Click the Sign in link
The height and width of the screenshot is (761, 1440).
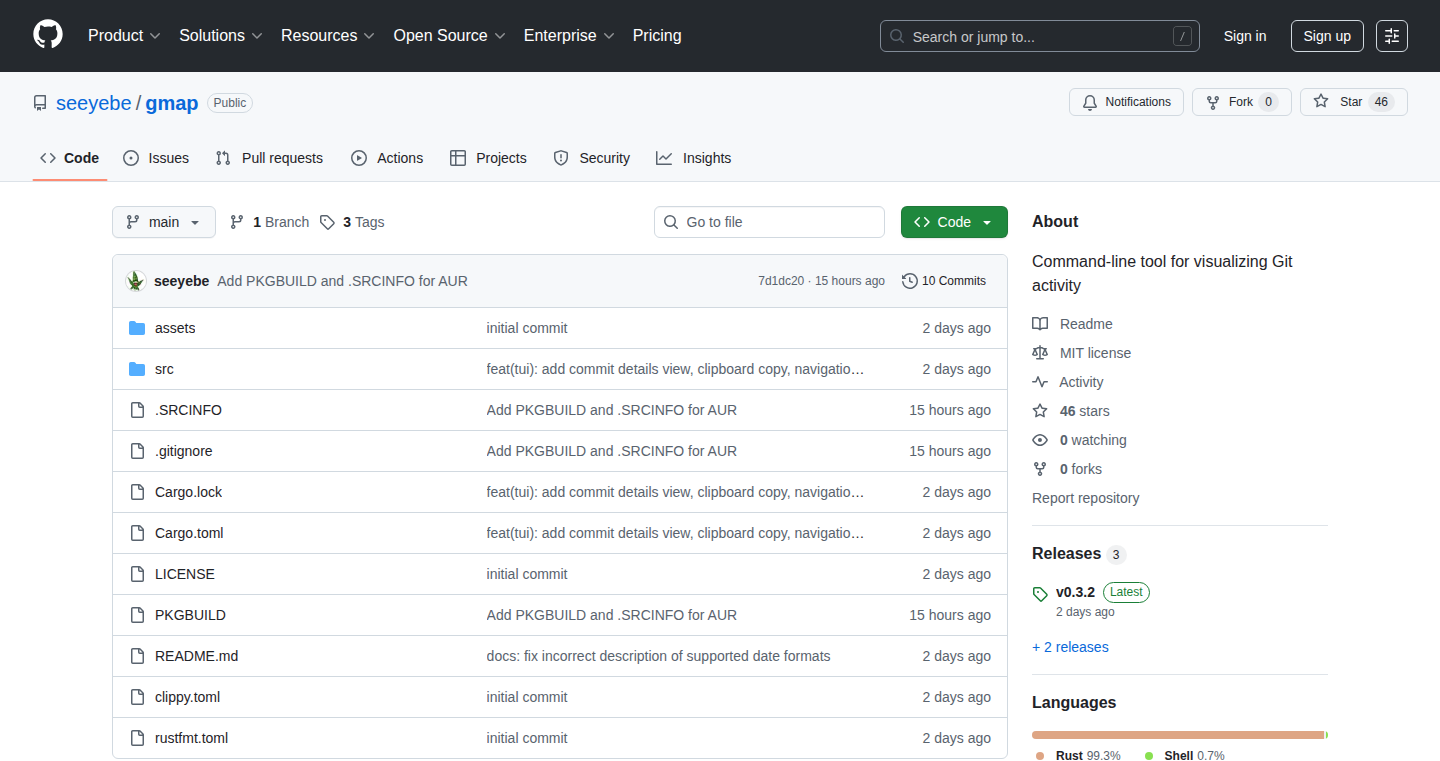pyautogui.click(x=1245, y=36)
